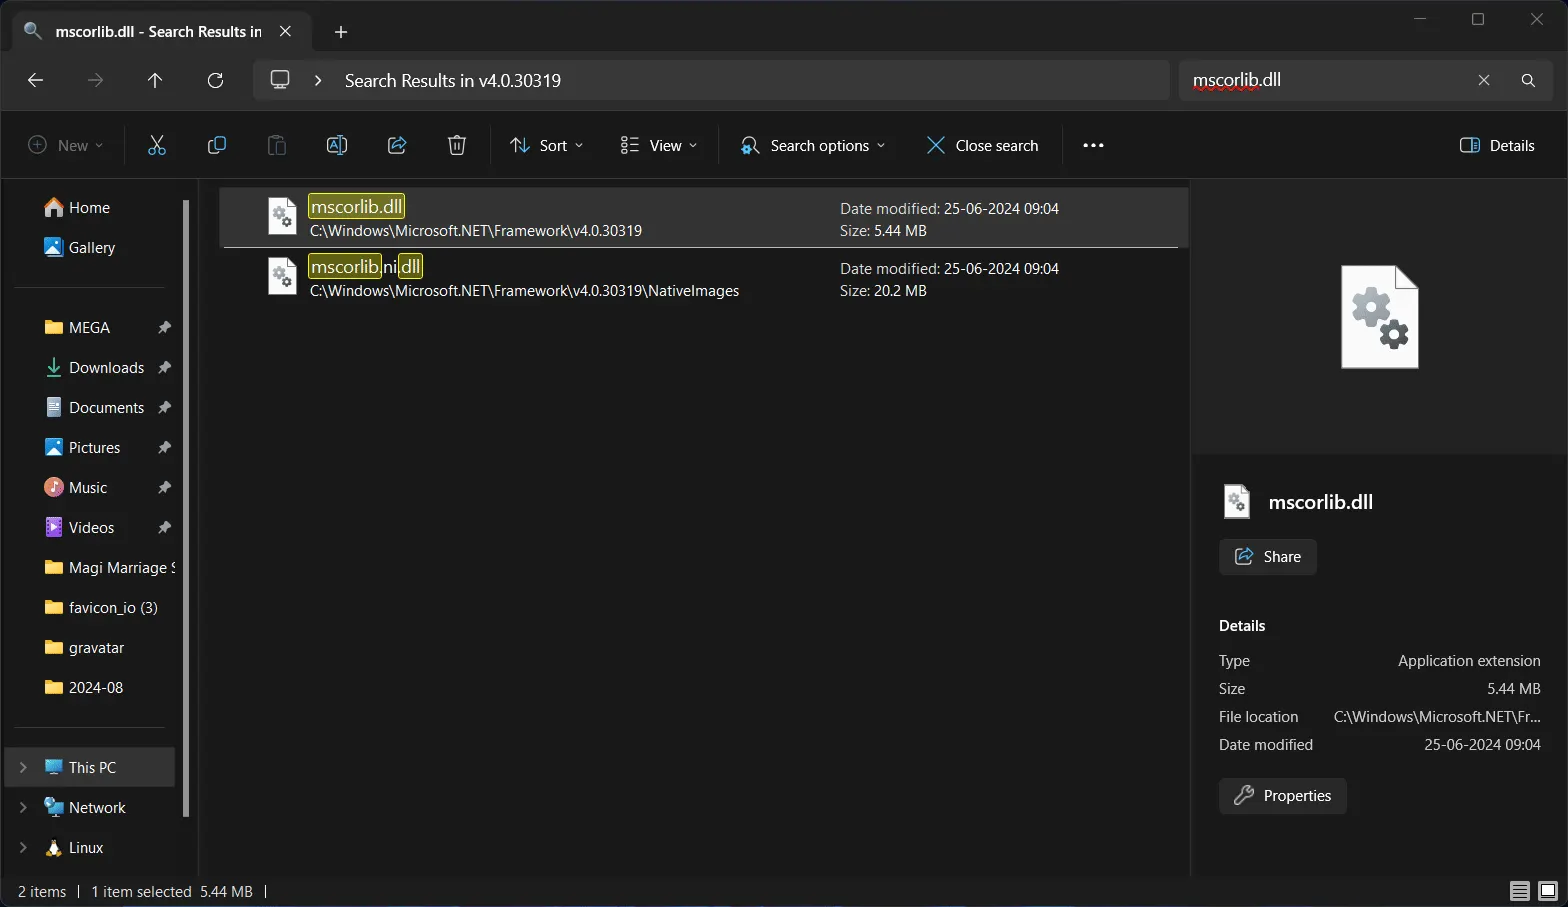Click the address bar showing Search Results in v4.0.30319
This screenshot has height=907, width=1568.
coord(711,80)
